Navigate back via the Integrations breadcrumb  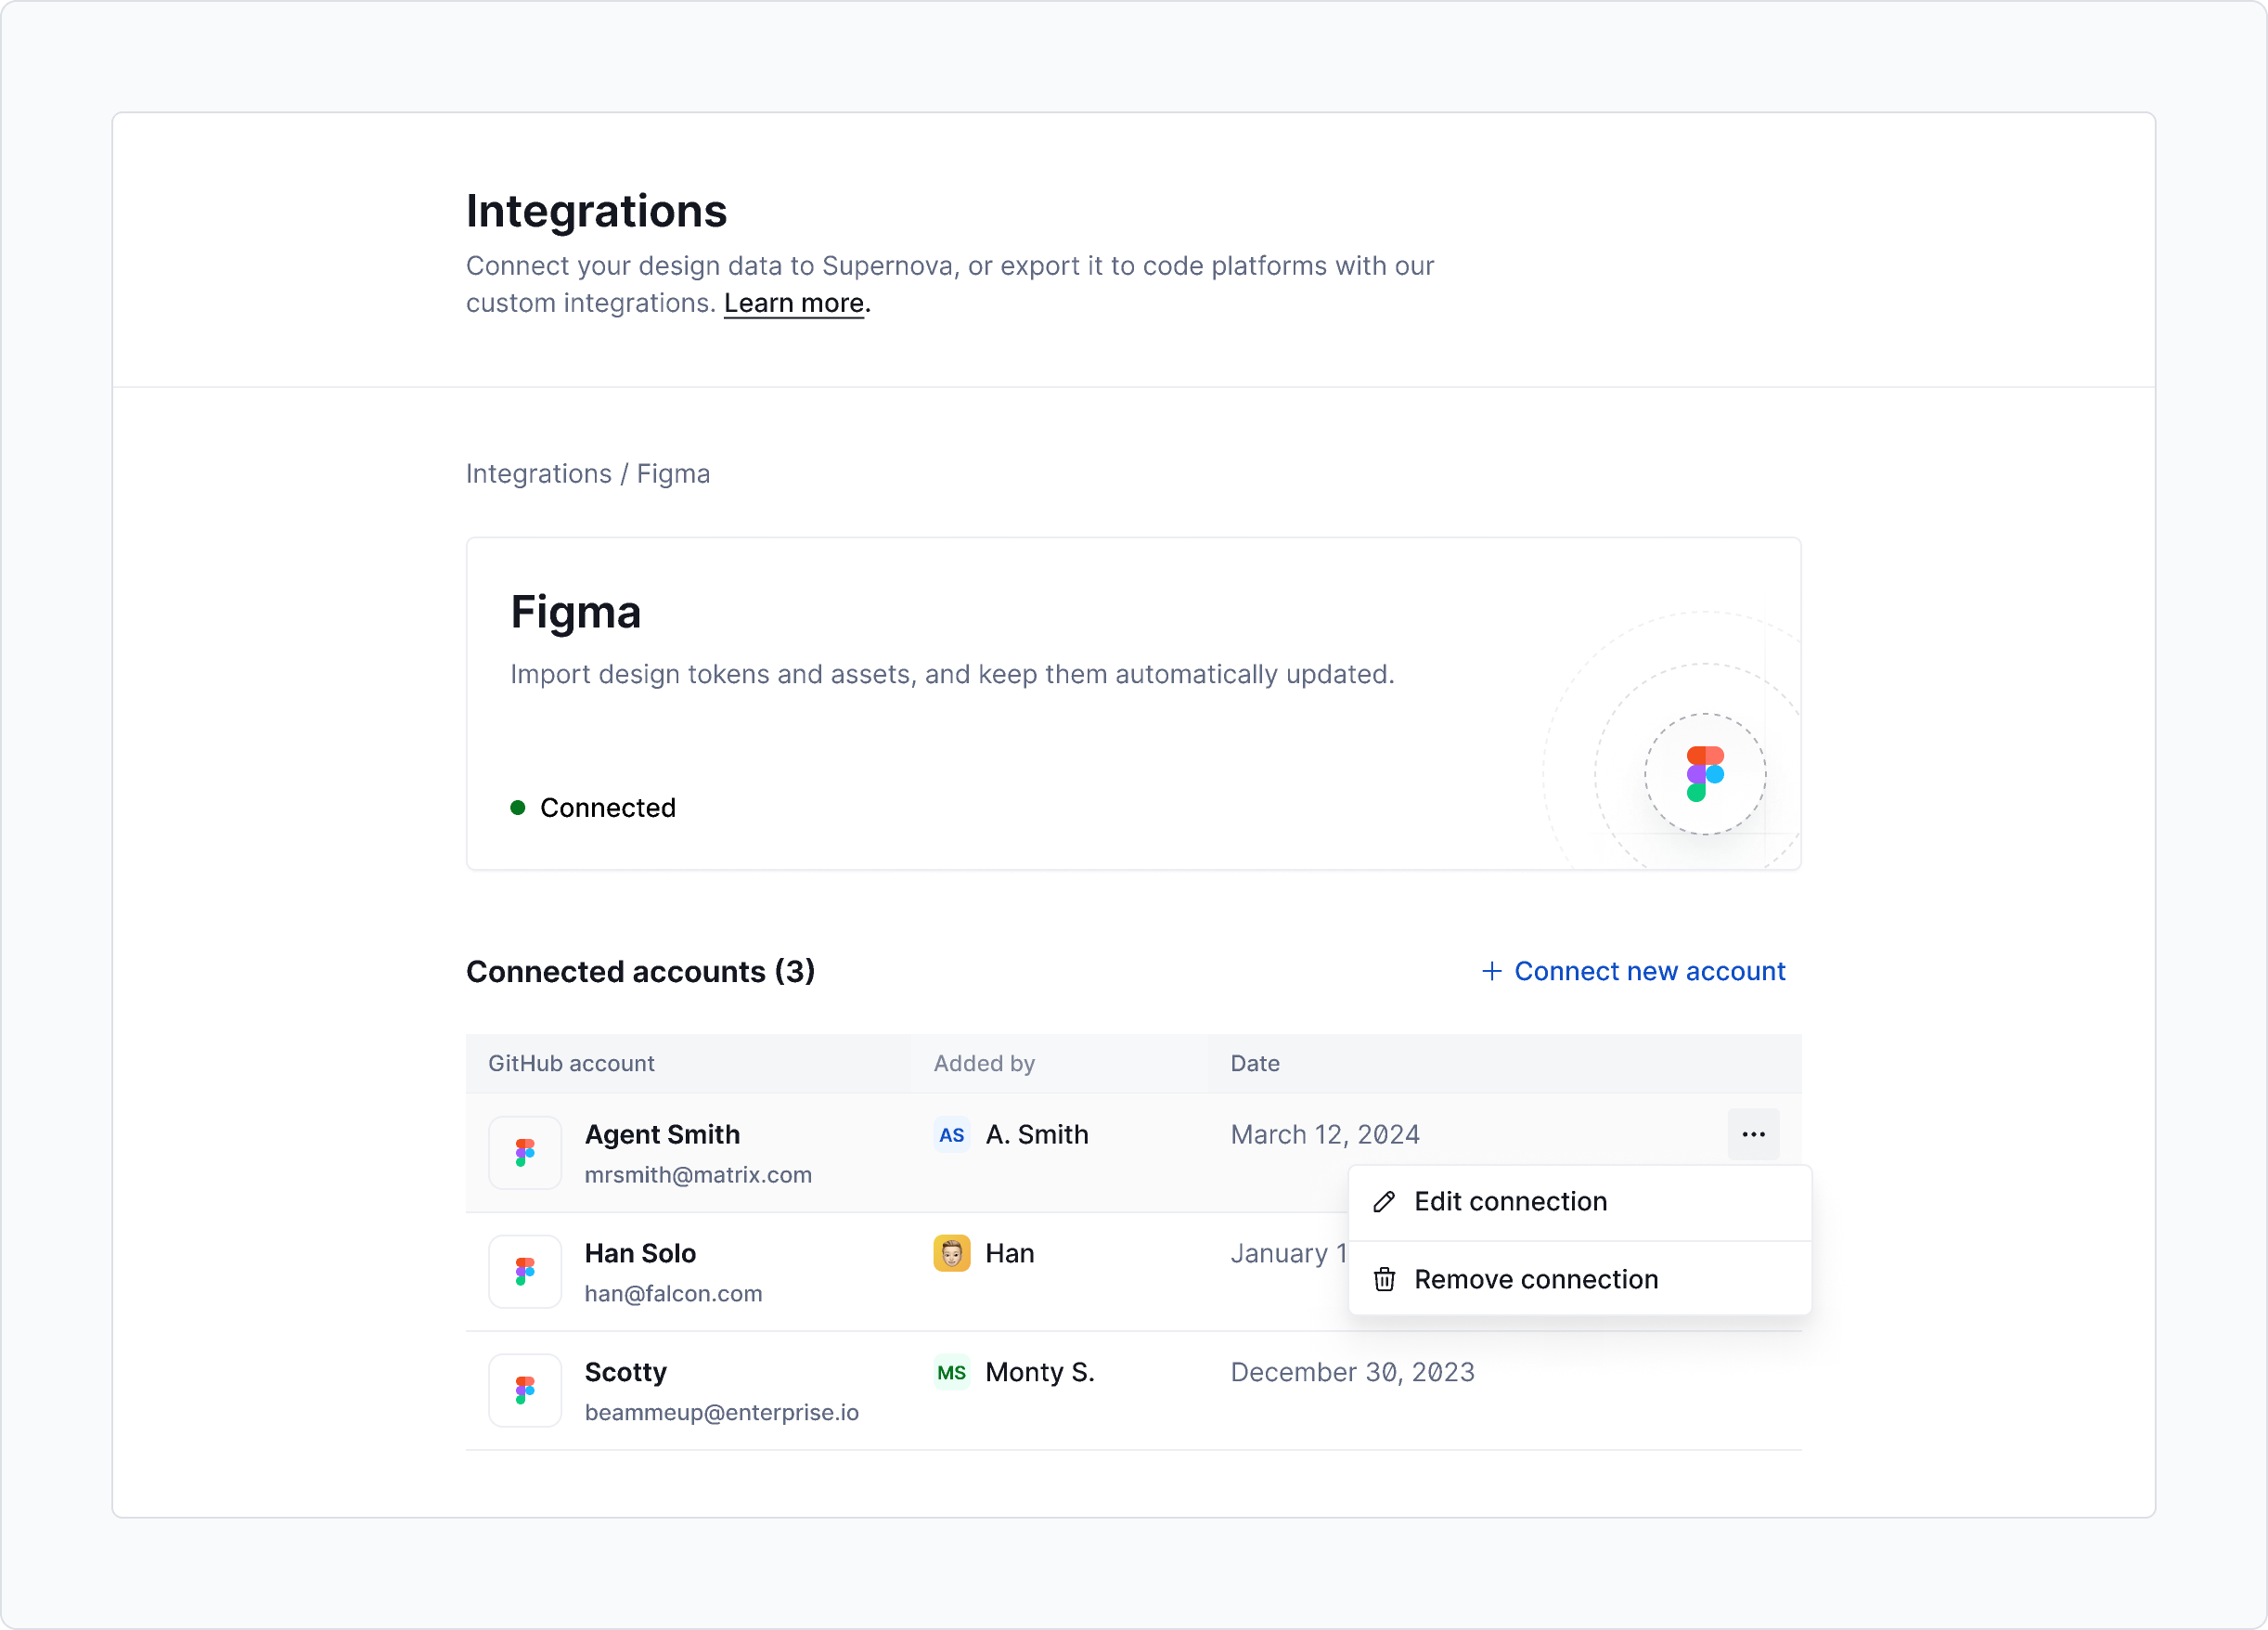(x=539, y=473)
